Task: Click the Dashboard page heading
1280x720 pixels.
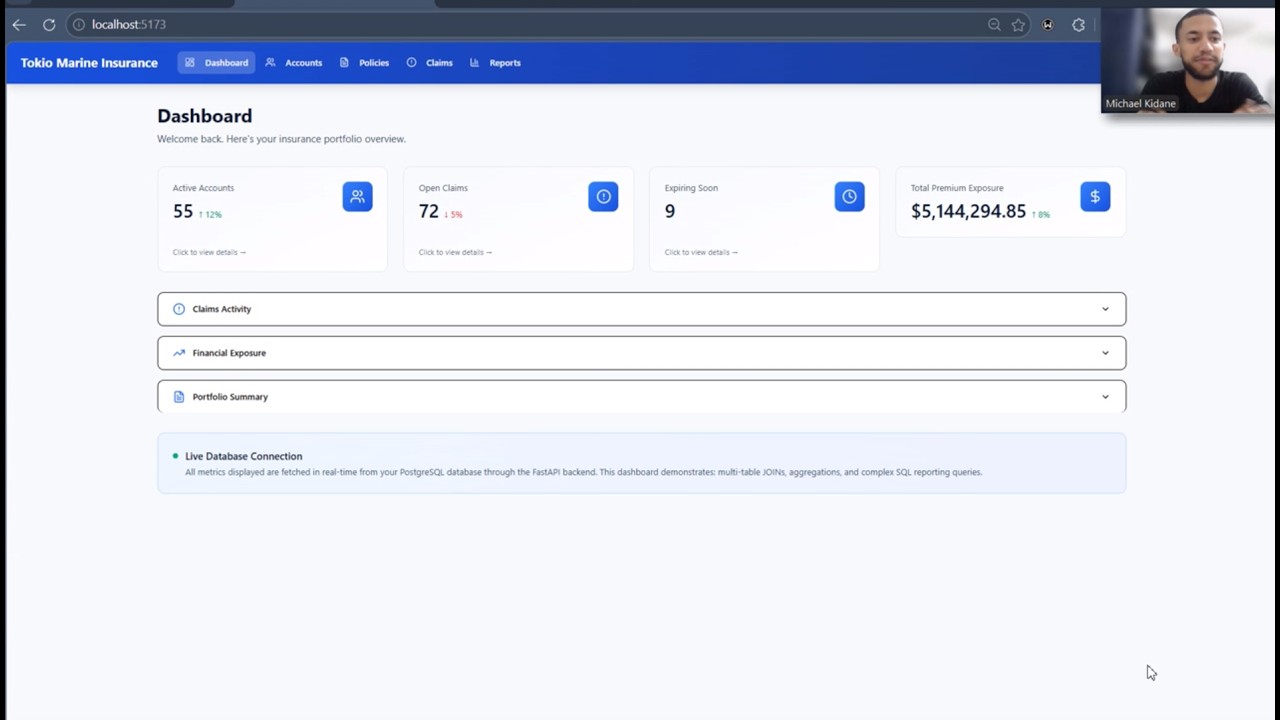Action: point(204,116)
